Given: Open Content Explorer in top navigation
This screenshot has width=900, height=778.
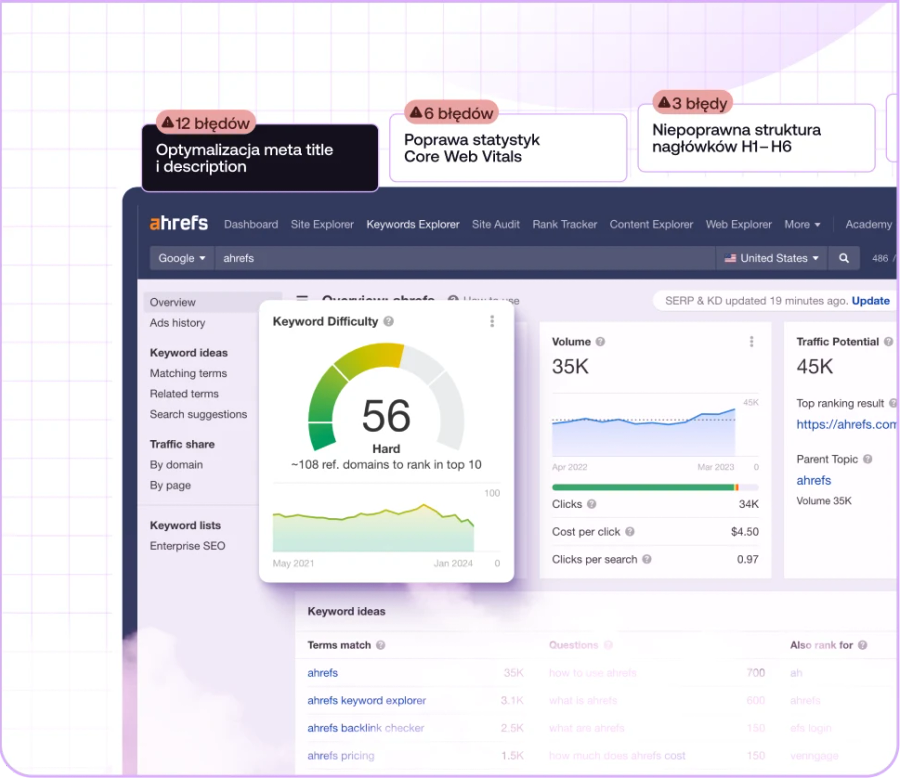Looking at the screenshot, I should (x=651, y=225).
